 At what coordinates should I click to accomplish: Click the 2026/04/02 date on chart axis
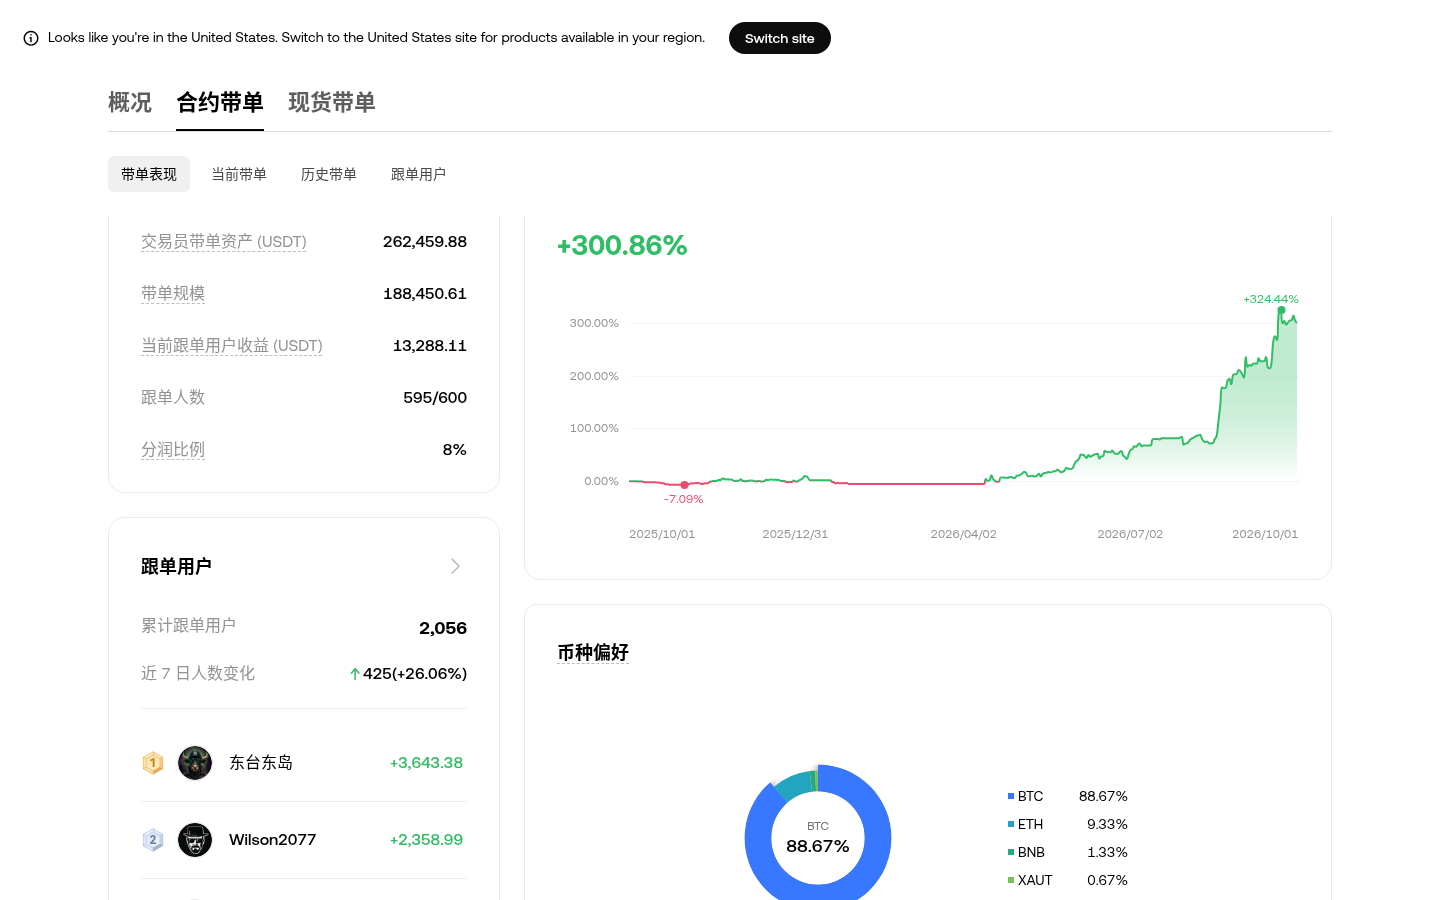(x=964, y=534)
